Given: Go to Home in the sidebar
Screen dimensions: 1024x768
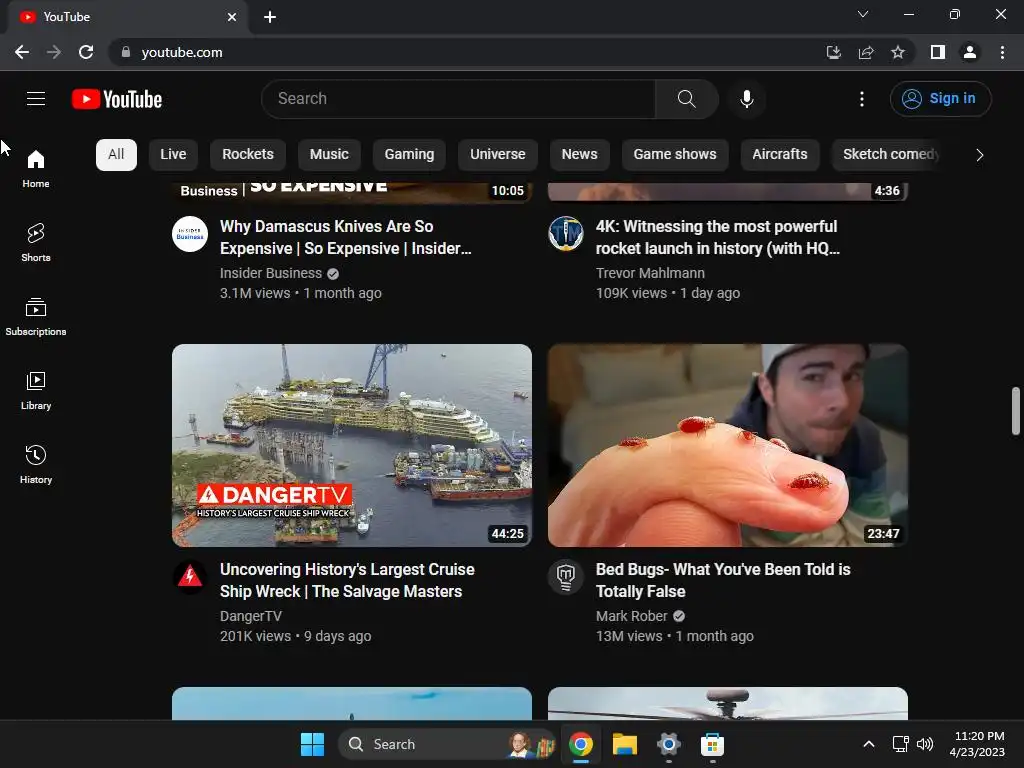Looking at the screenshot, I should pyautogui.click(x=36, y=169).
